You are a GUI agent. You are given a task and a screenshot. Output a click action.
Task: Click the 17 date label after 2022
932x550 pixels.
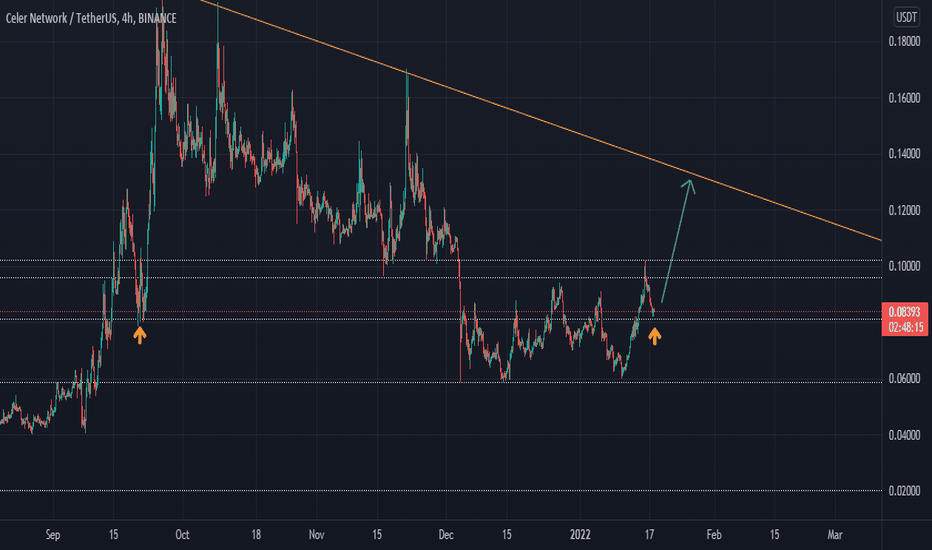coord(649,535)
